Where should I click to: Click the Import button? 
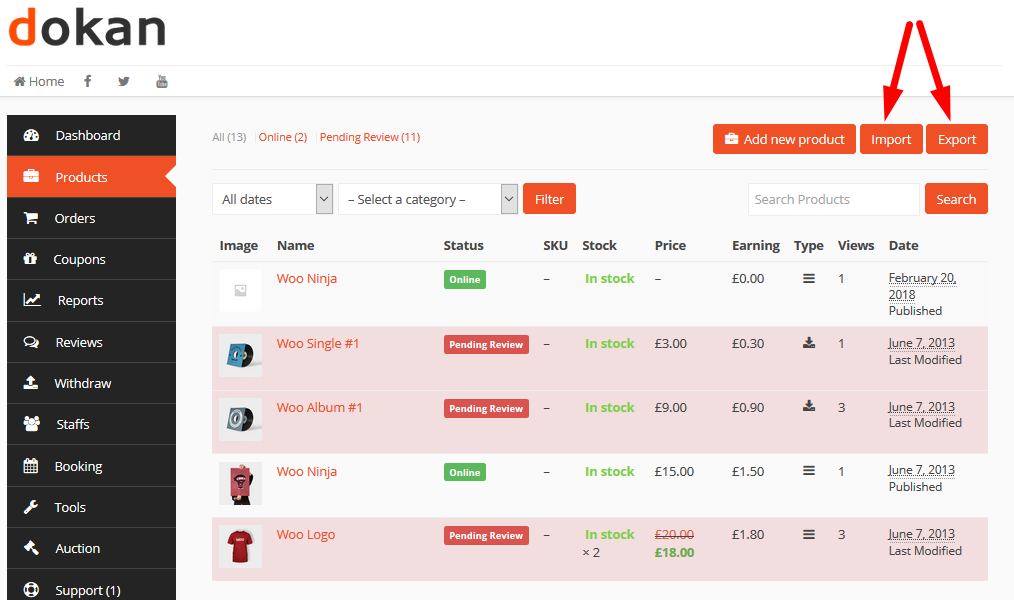[891, 139]
